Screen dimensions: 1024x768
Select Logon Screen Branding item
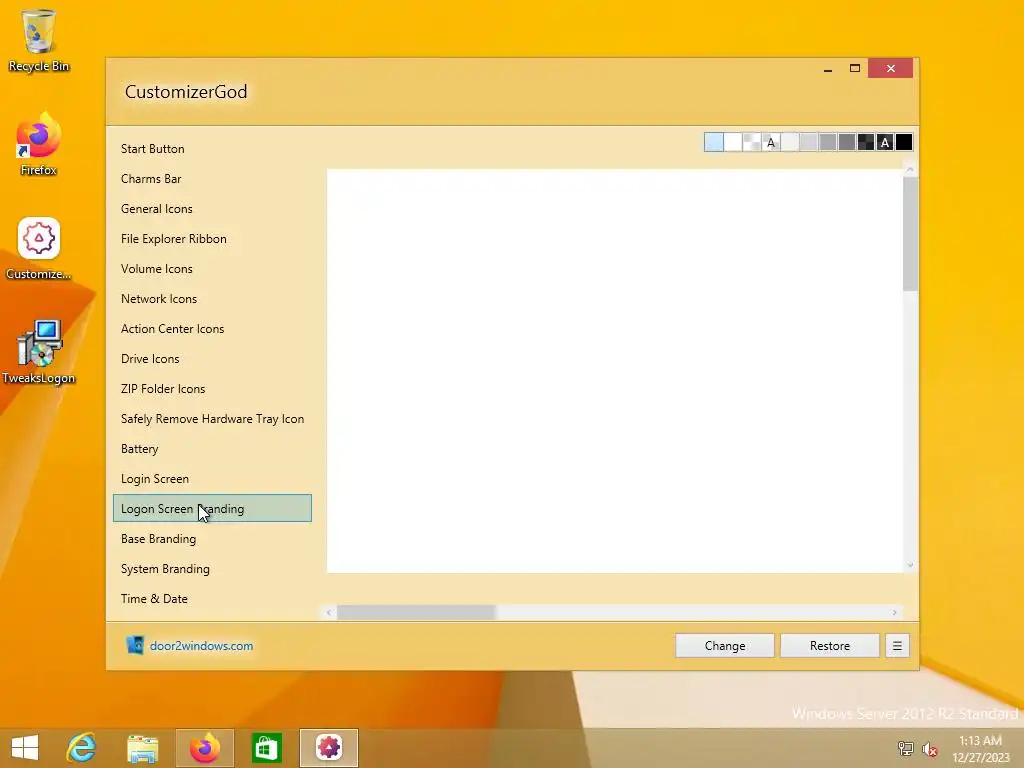(x=212, y=509)
